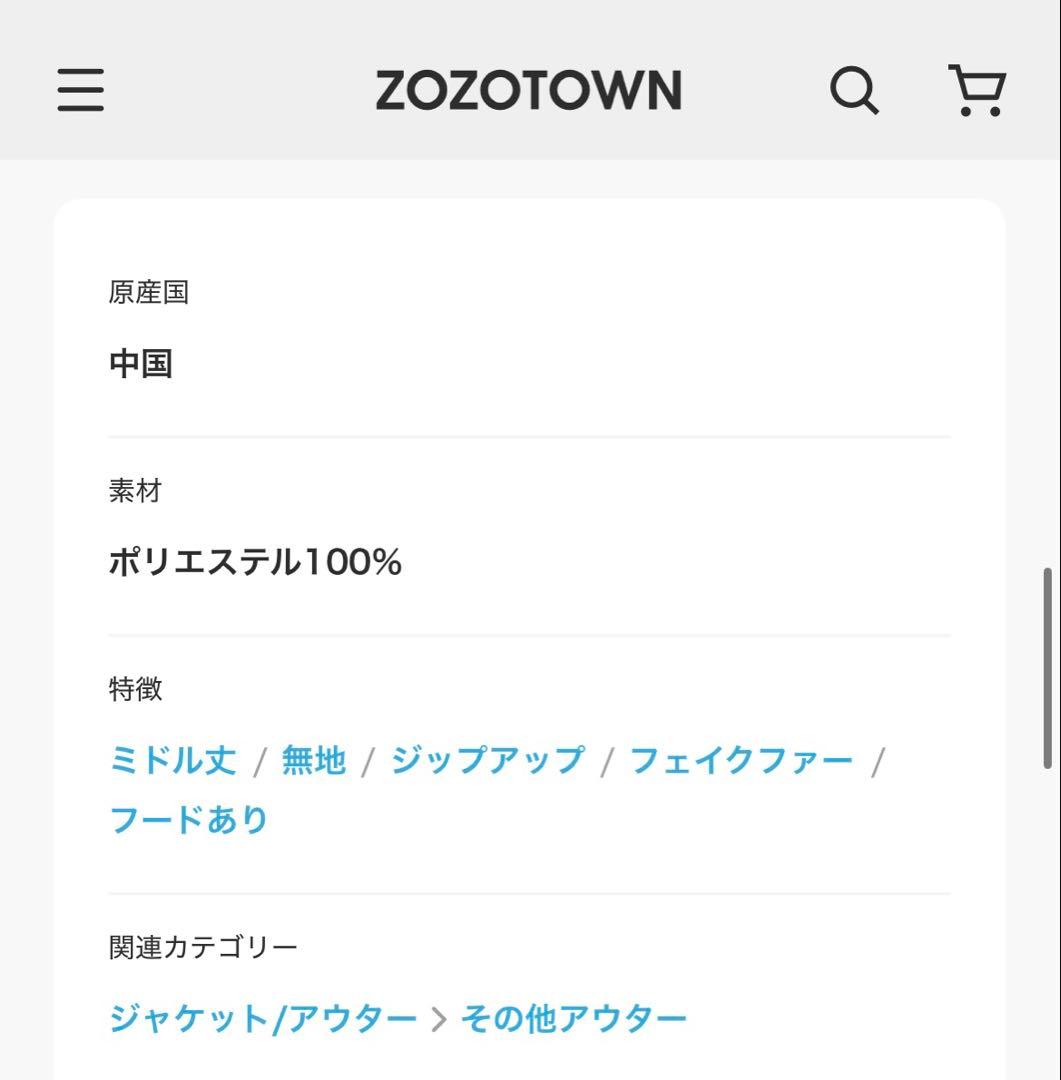The width and height of the screenshot is (1061, 1080).
Task: Click the search magnifier icon
Action: pos(854,91)
